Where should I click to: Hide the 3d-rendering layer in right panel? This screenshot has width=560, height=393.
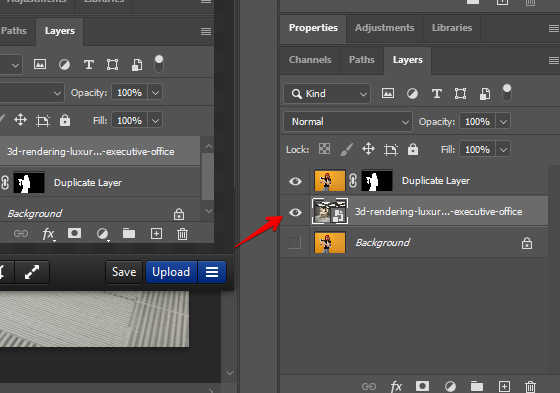[x=295, y=212]
